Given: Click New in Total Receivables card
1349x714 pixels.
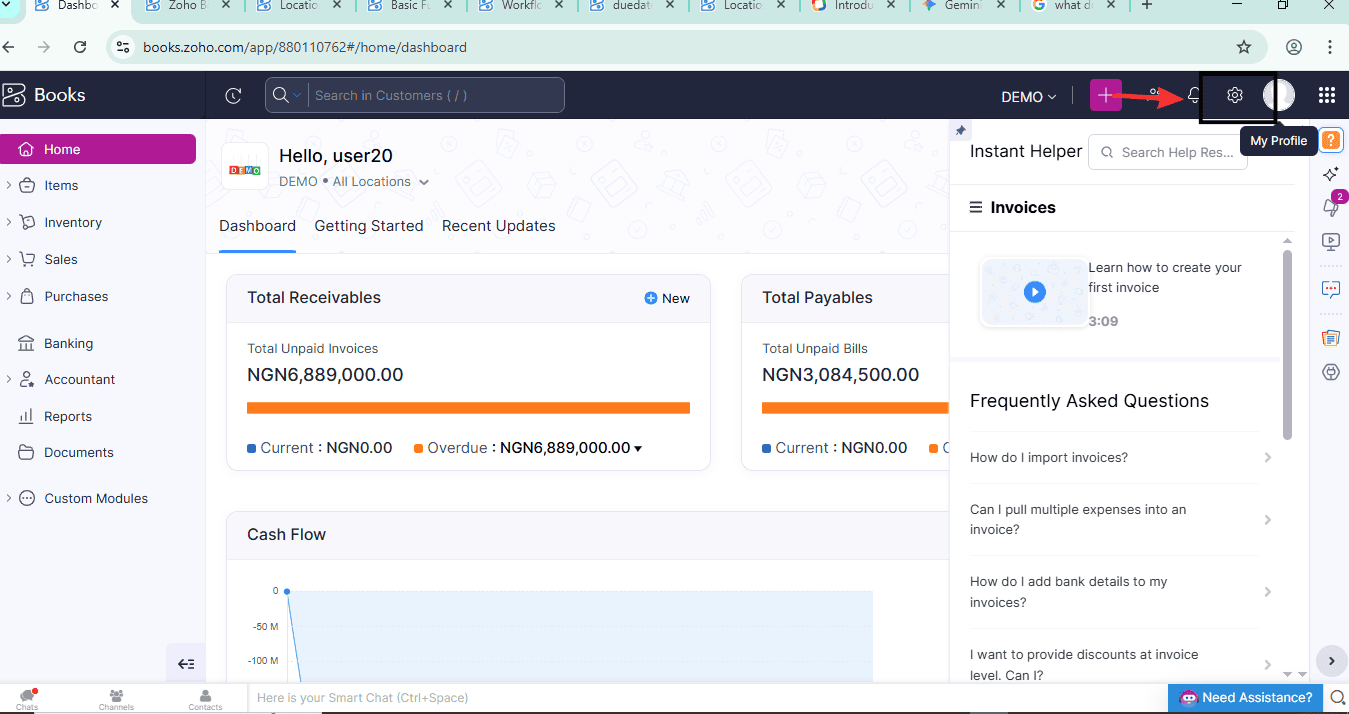Looking at the screenshot, I should click(x=667, y=298).
